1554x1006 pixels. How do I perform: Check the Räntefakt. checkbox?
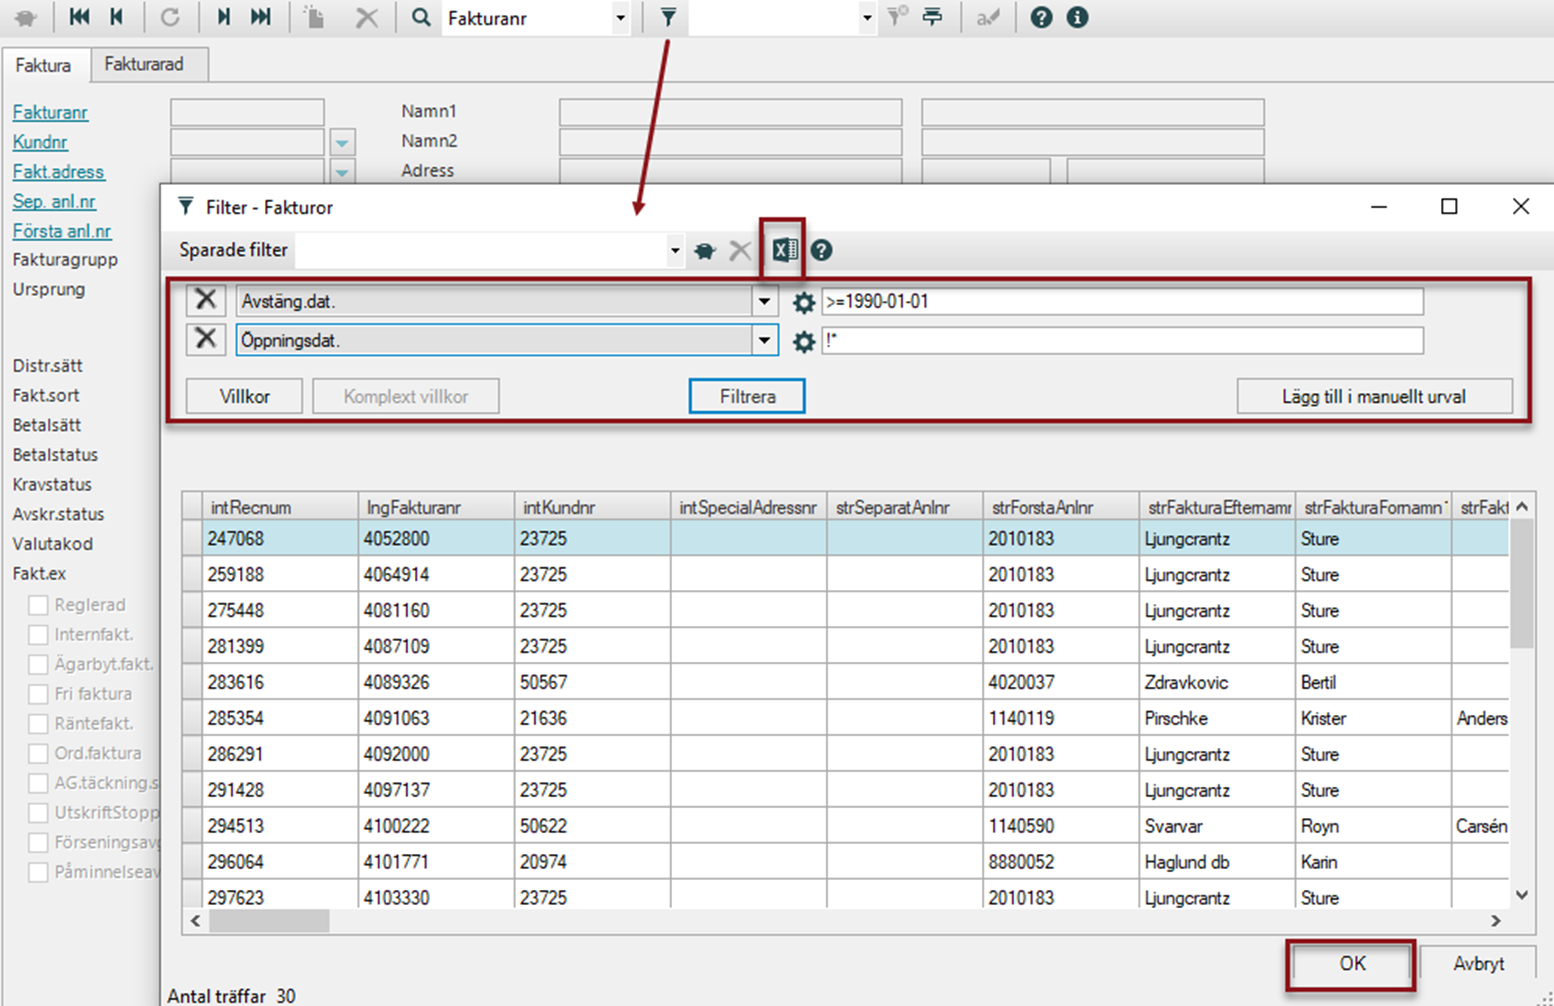[x=38, y=724]
